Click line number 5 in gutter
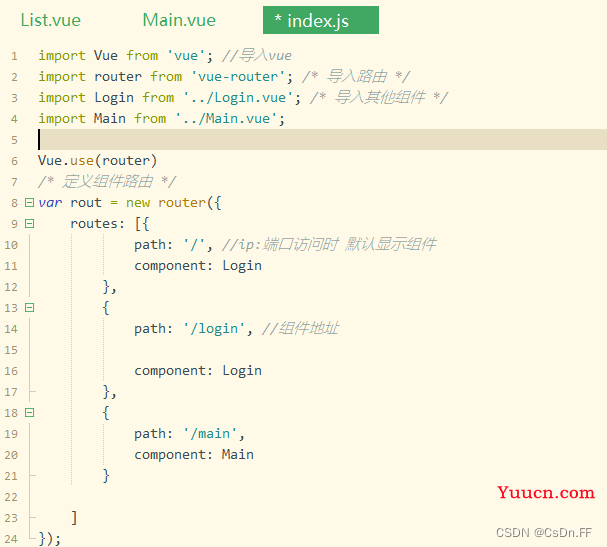The height and width of the screenshot is (547, 607). [x=14, y=140]
